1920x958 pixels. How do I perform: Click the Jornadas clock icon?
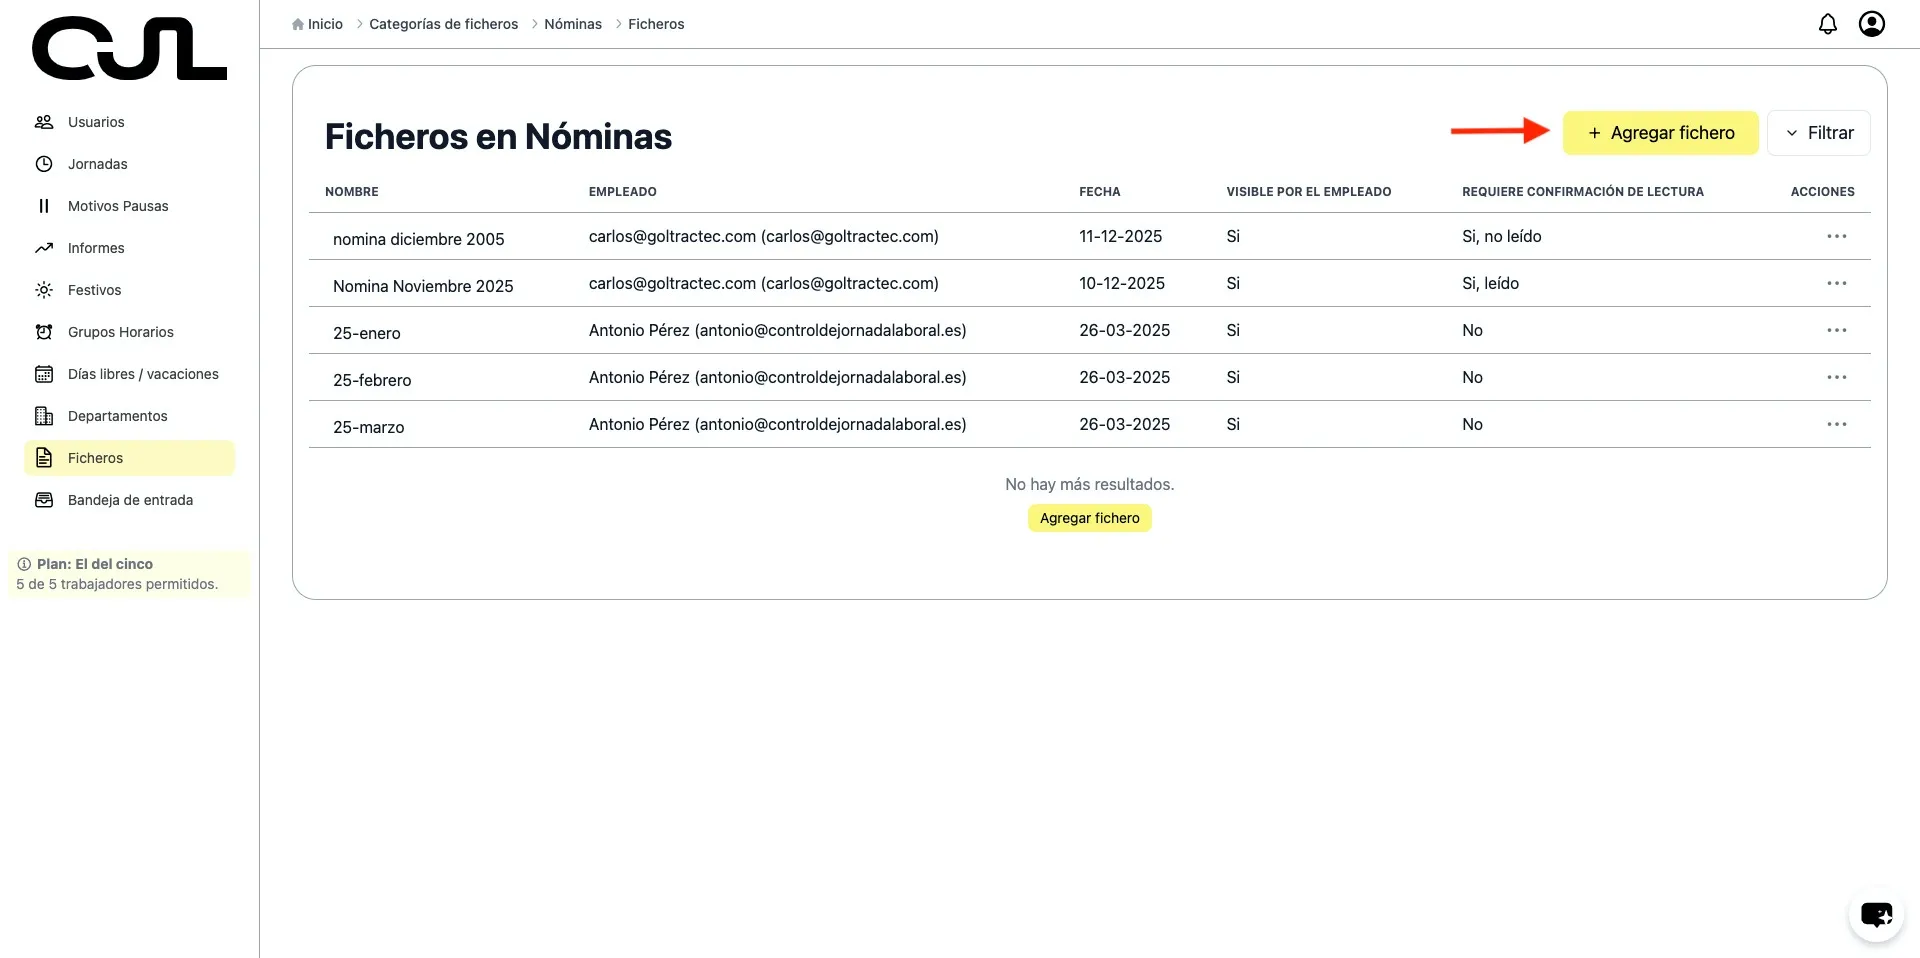pyautogui.click(x=44, y=164)
